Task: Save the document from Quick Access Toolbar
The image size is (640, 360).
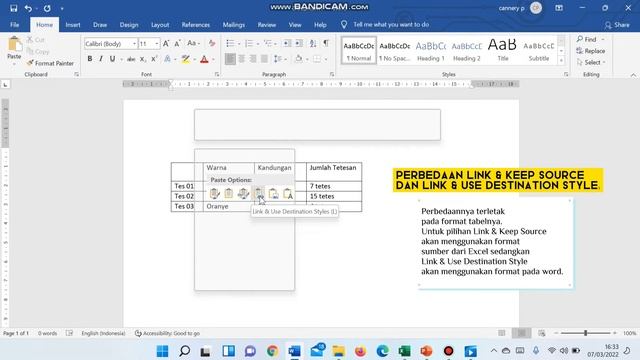Action: (x=13, y=8)
